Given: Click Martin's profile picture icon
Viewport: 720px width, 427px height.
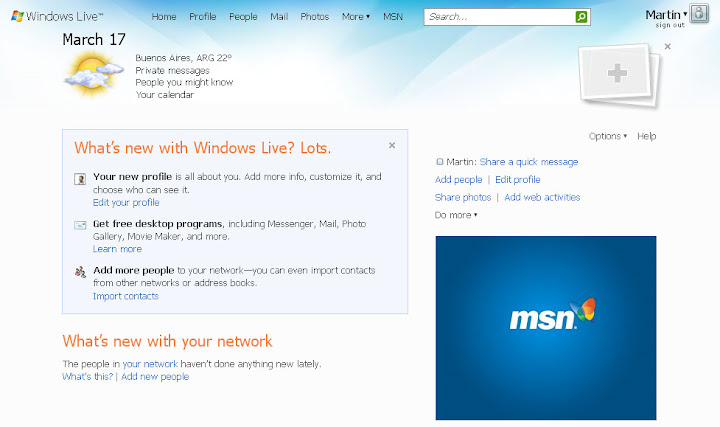Looking at the screenshot, I should coord(699,13).
